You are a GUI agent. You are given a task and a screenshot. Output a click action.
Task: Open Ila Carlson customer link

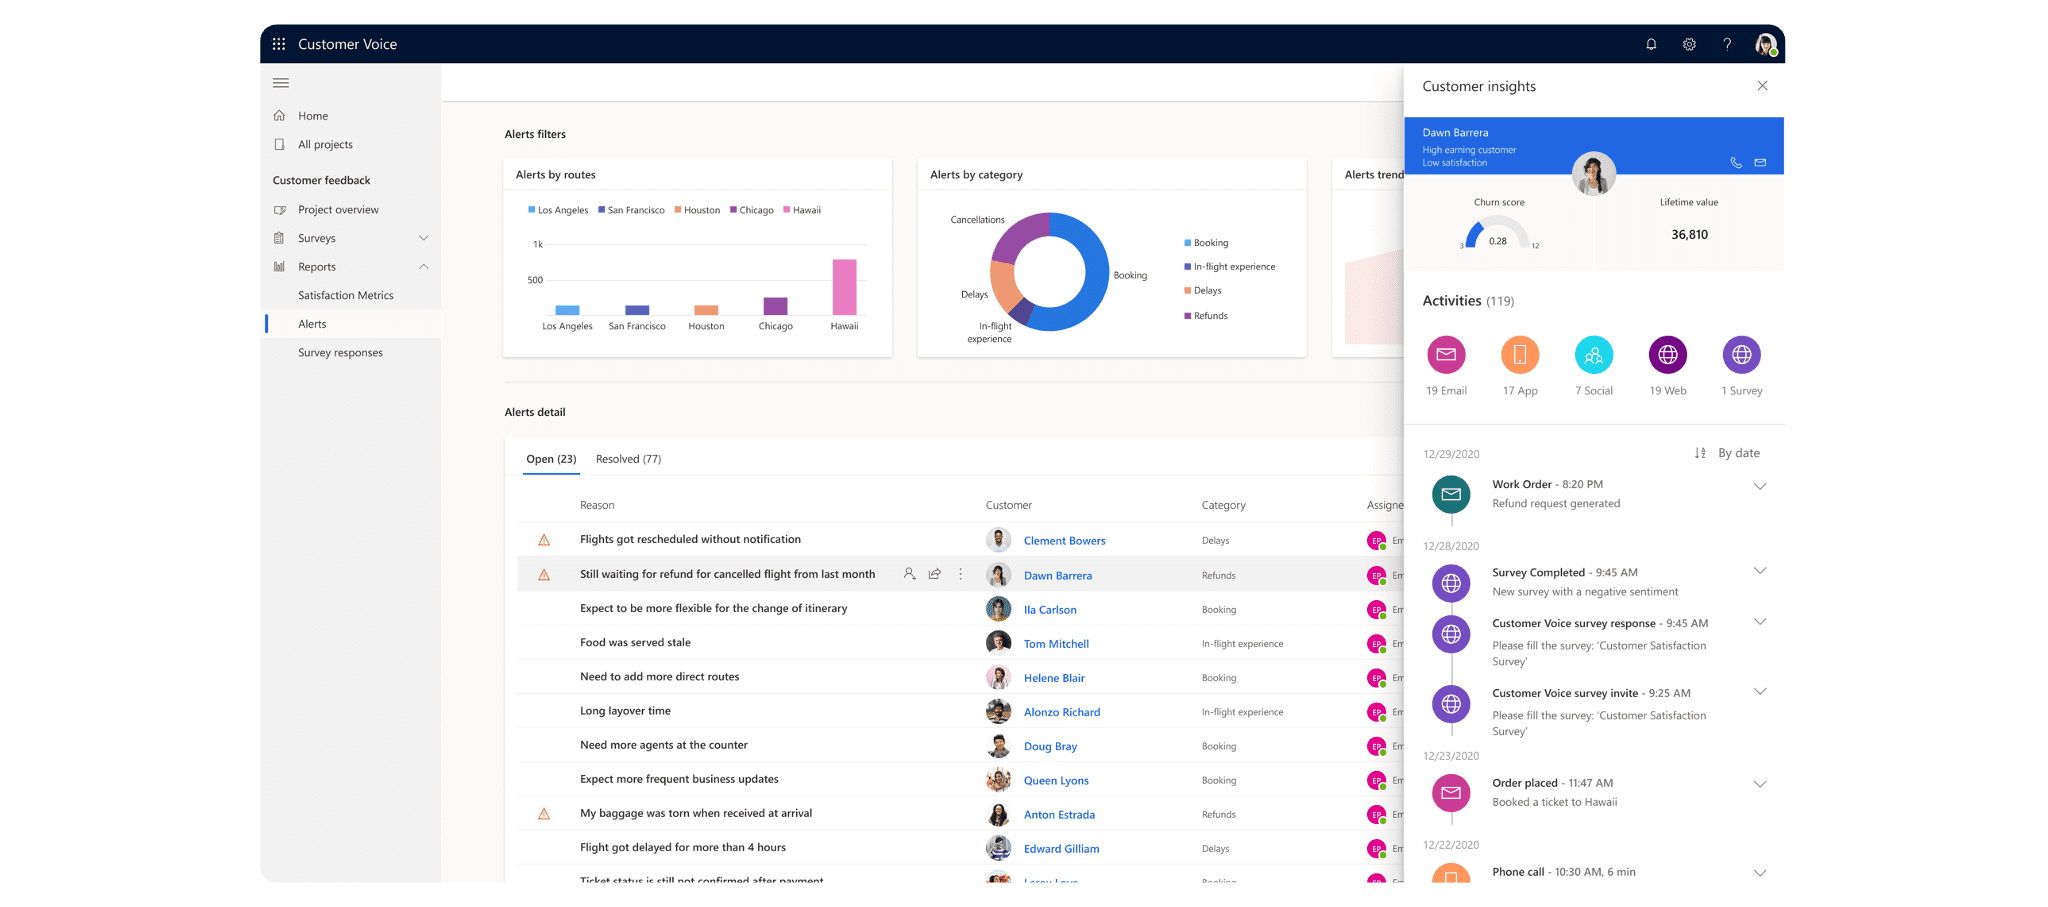coord(1050,610)
